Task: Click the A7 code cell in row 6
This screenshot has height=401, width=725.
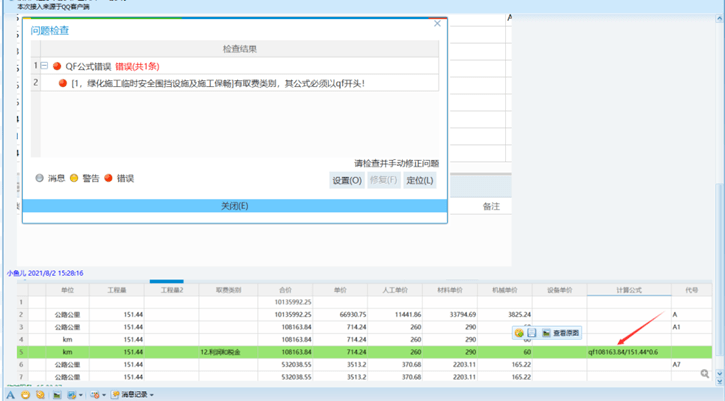Action: 691,364
